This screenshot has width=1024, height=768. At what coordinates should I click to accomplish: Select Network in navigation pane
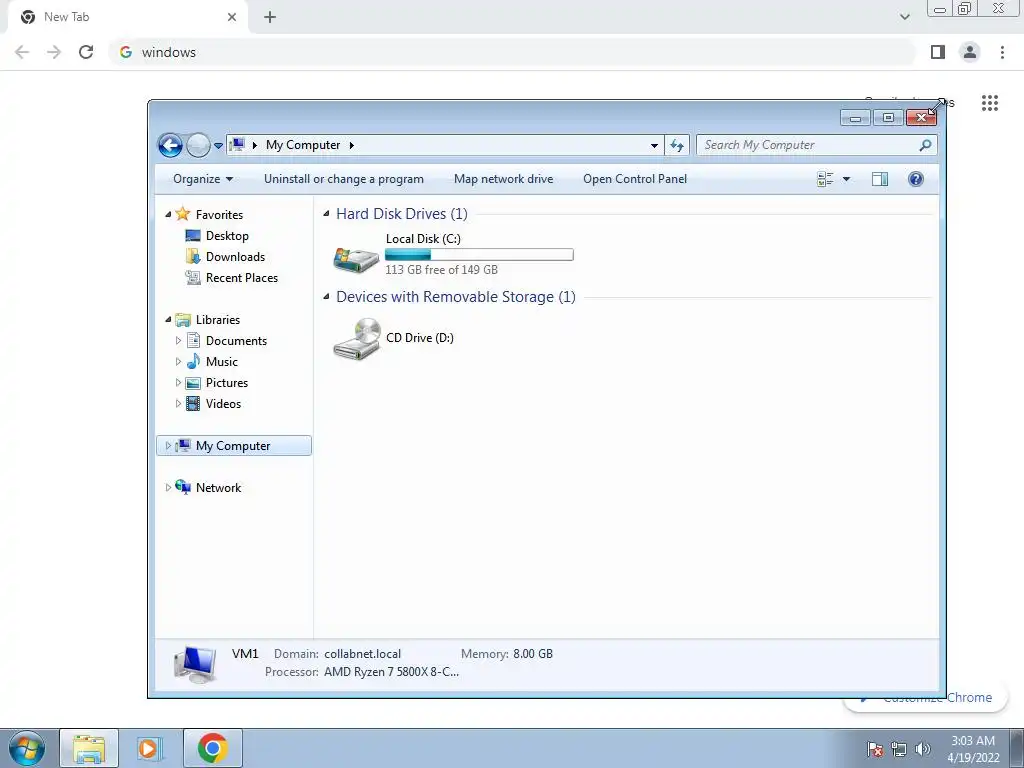point(218,488)
